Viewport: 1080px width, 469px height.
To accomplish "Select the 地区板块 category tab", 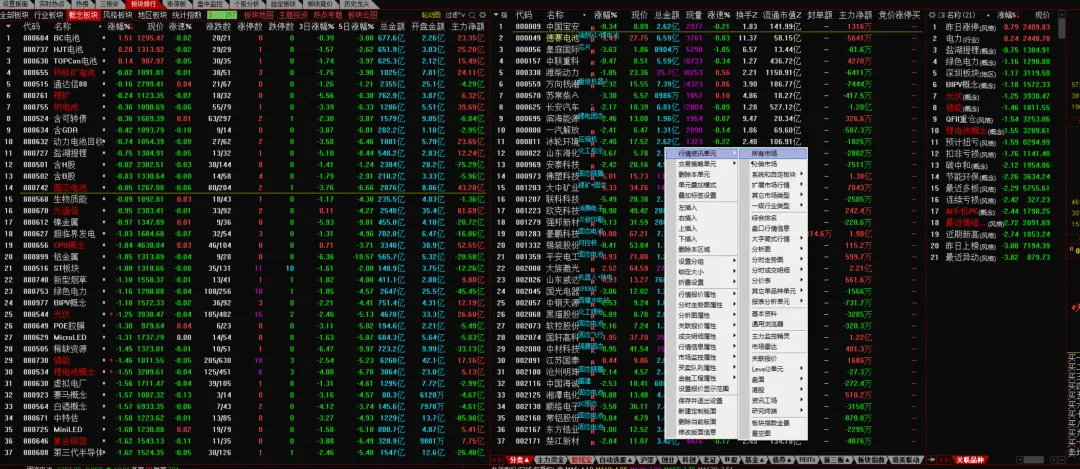I will [152, 14].
